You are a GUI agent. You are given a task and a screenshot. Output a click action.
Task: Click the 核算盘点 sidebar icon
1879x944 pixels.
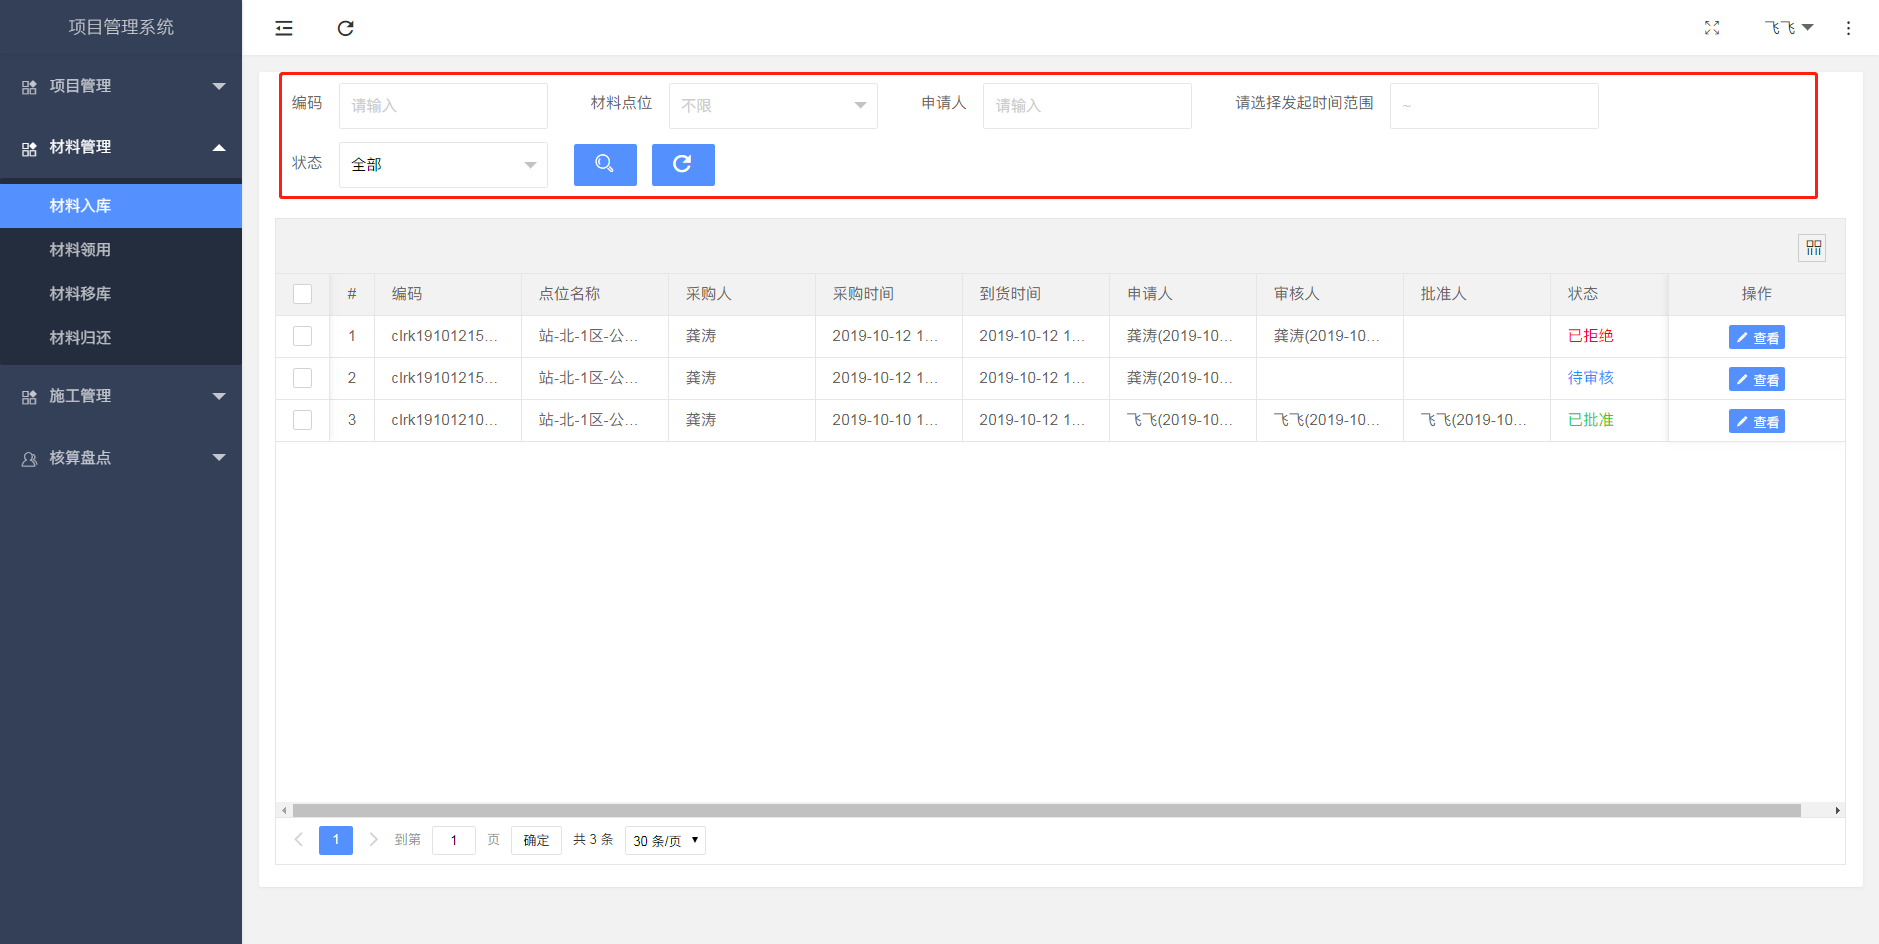click(29, 458)
